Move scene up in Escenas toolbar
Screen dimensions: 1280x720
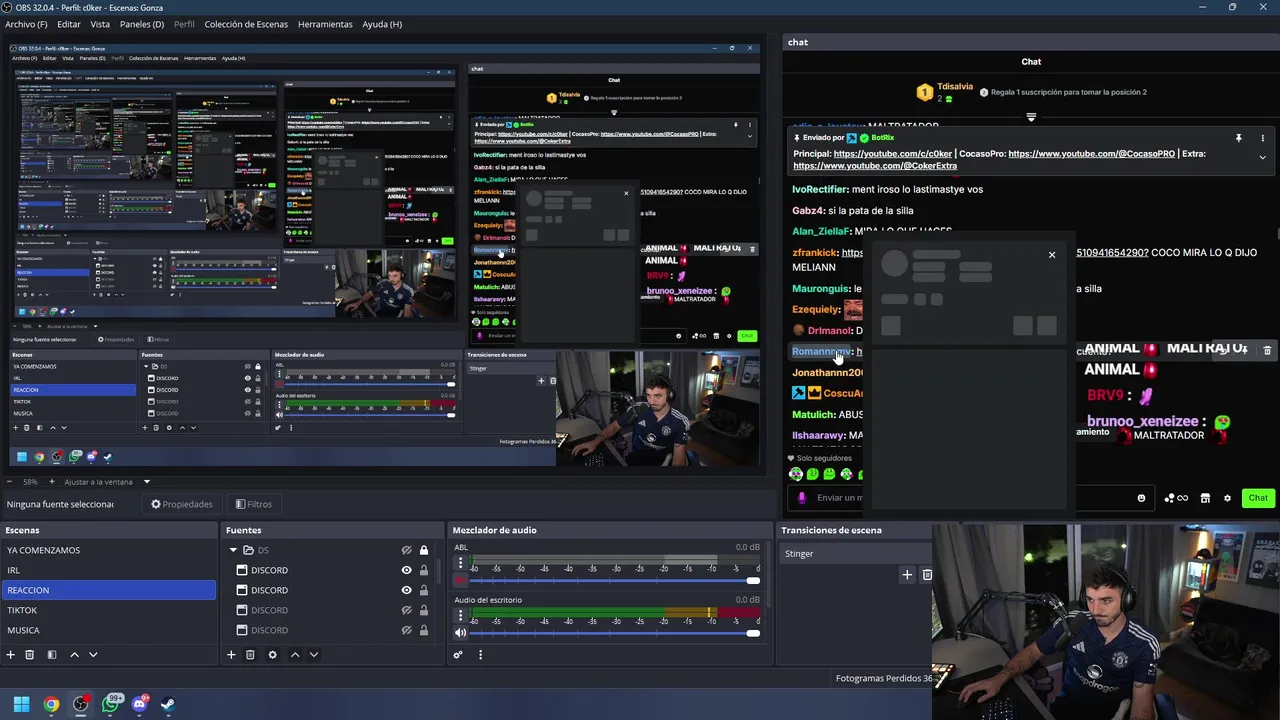[74, 655]
